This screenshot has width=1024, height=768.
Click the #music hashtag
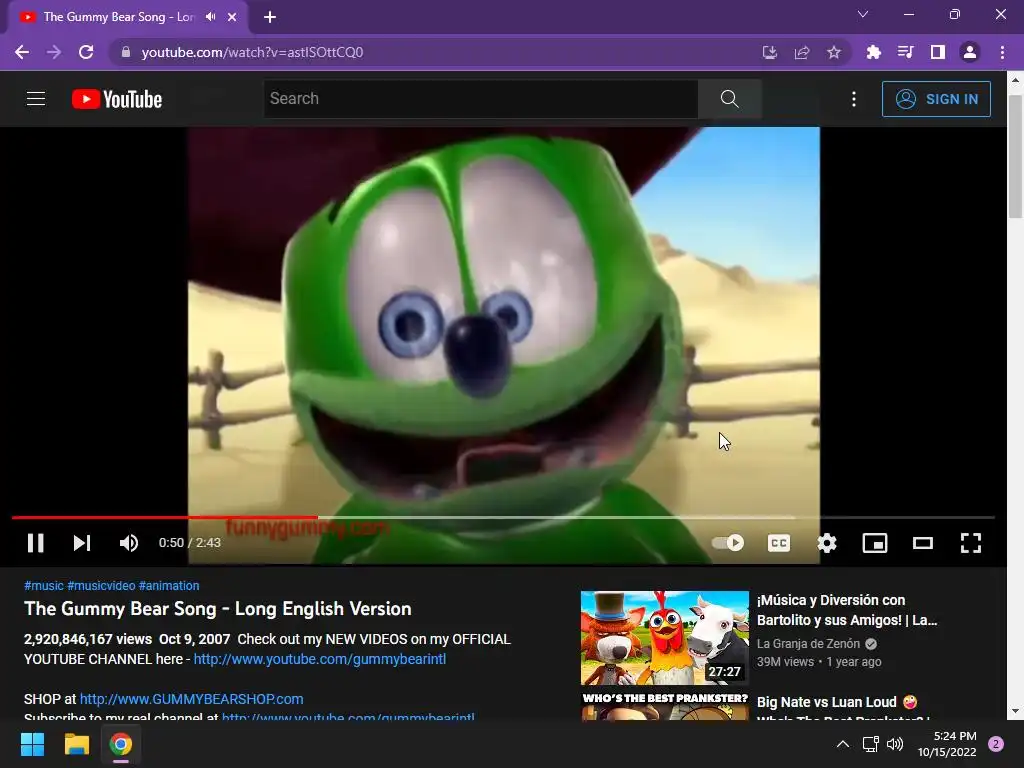[44, 586]
